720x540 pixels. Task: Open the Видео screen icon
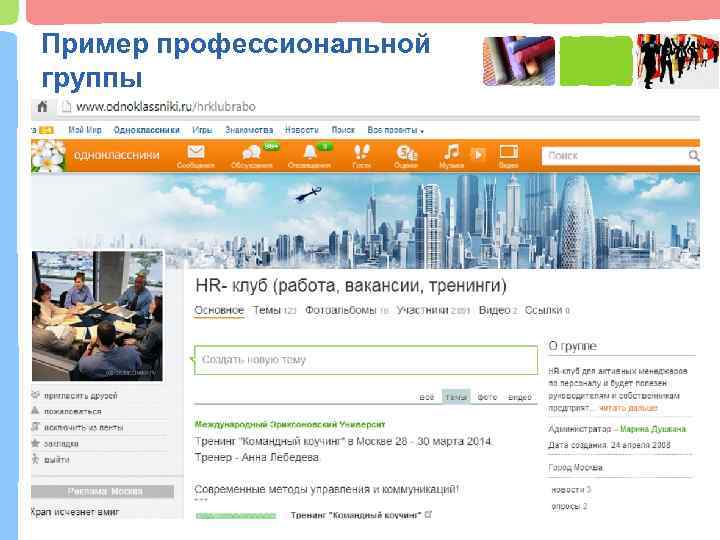point(509,152)
